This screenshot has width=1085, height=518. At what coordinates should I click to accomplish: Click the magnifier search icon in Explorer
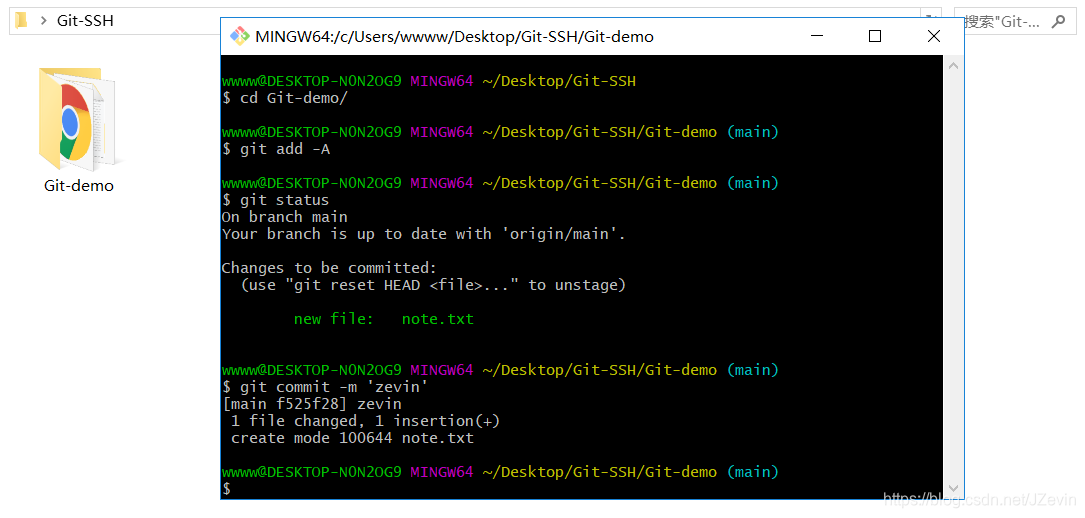pos(1058,21)
